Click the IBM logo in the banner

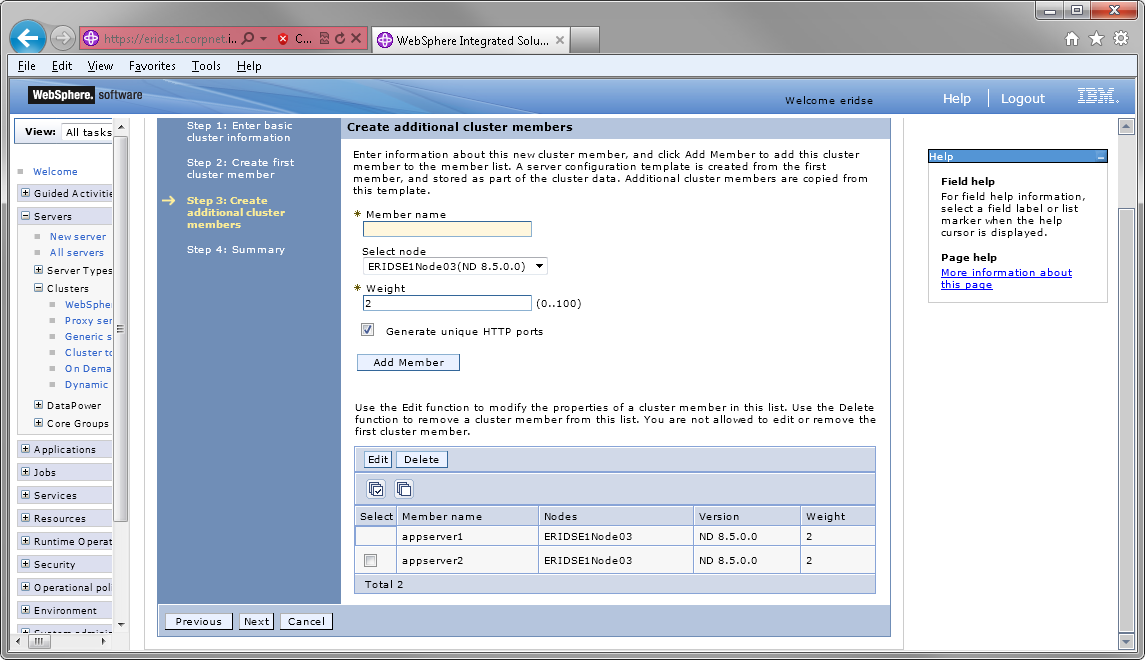[1098, 96]
